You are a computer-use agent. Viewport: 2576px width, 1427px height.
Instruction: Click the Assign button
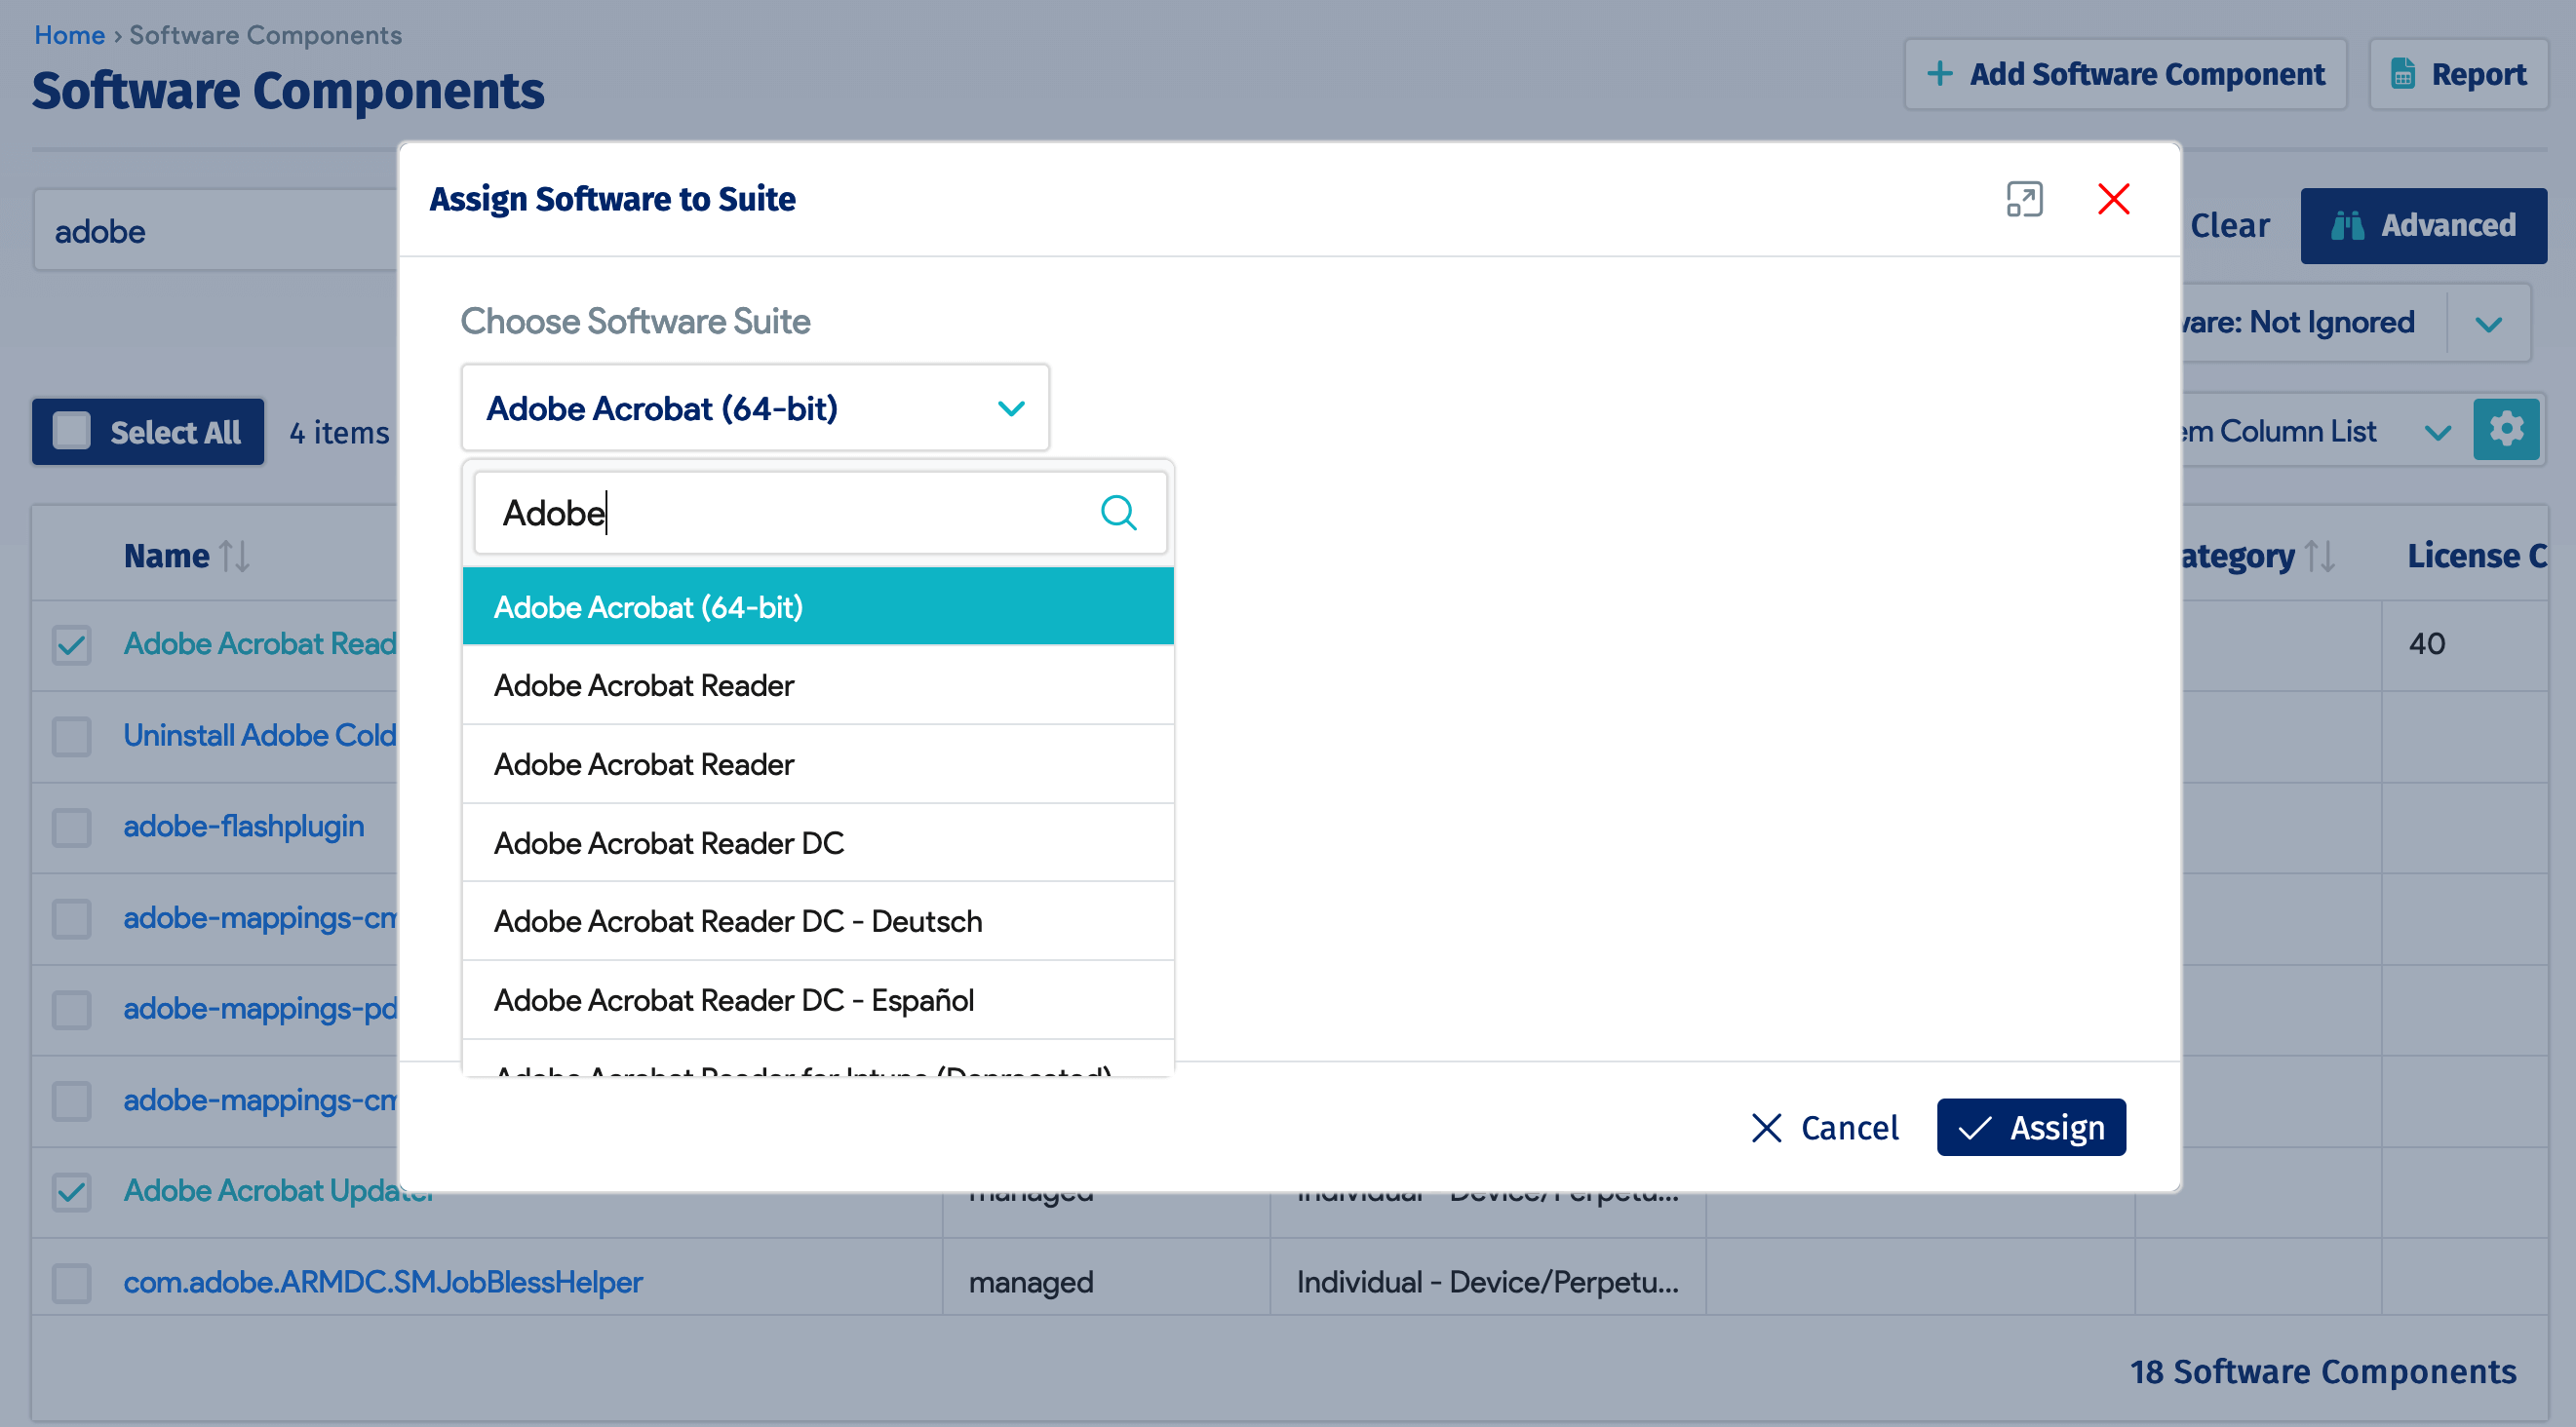pos(2030,1127)
